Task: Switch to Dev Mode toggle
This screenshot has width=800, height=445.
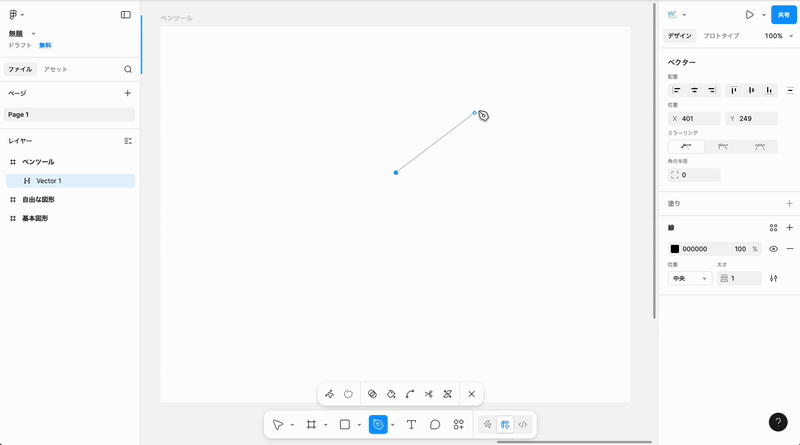Action: coord(522,424)
